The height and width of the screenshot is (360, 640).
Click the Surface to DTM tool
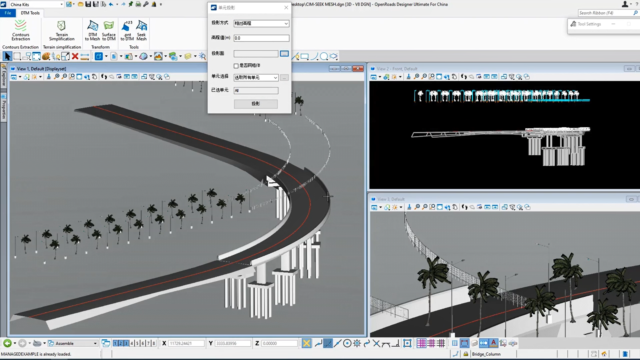(109, 30)
